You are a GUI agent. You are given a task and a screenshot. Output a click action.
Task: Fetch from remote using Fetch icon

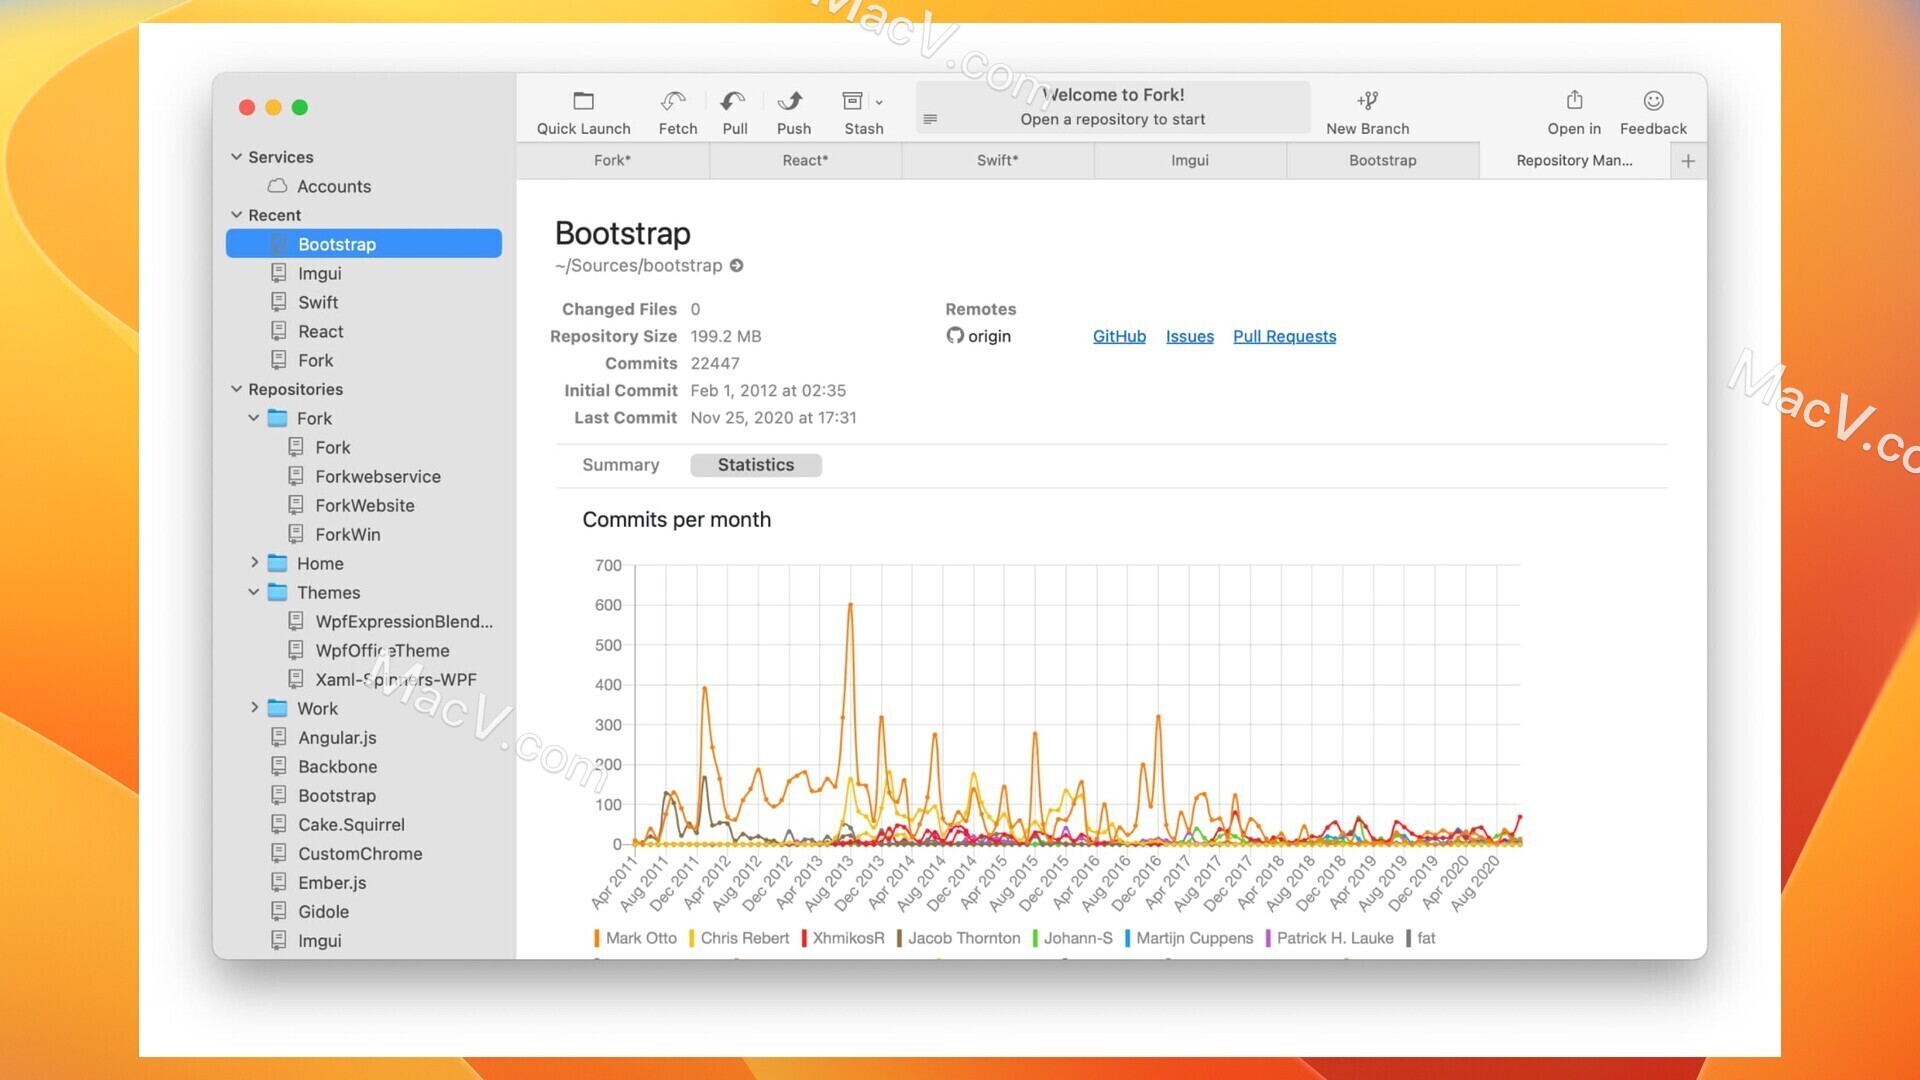pyautogui.click(x=673, y=101)
